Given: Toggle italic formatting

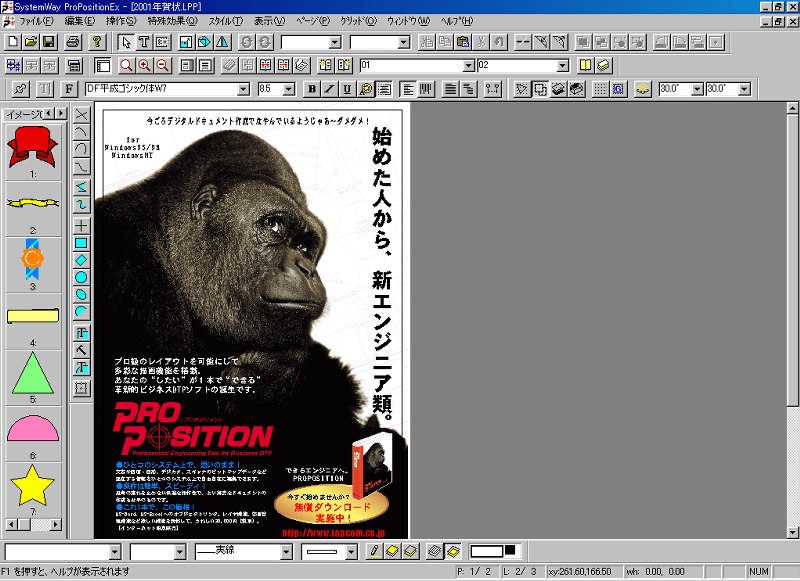Looking at the screenshot, I should coord(330,89).
